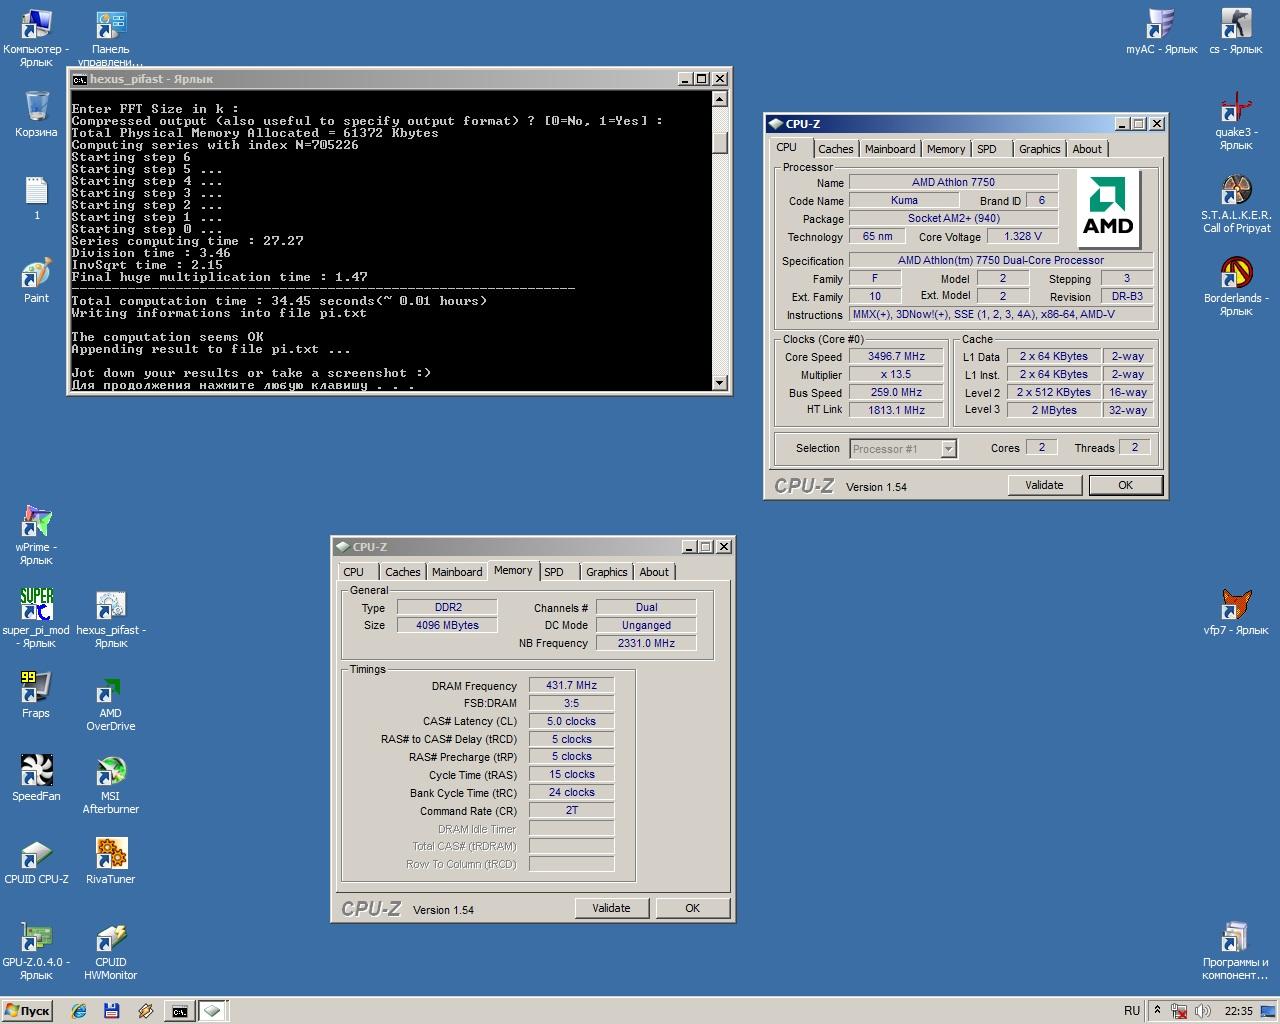Open the Recycle Bin icon
The image size is (1280, 1024).
pyautogui.click(x=36, y=114)
